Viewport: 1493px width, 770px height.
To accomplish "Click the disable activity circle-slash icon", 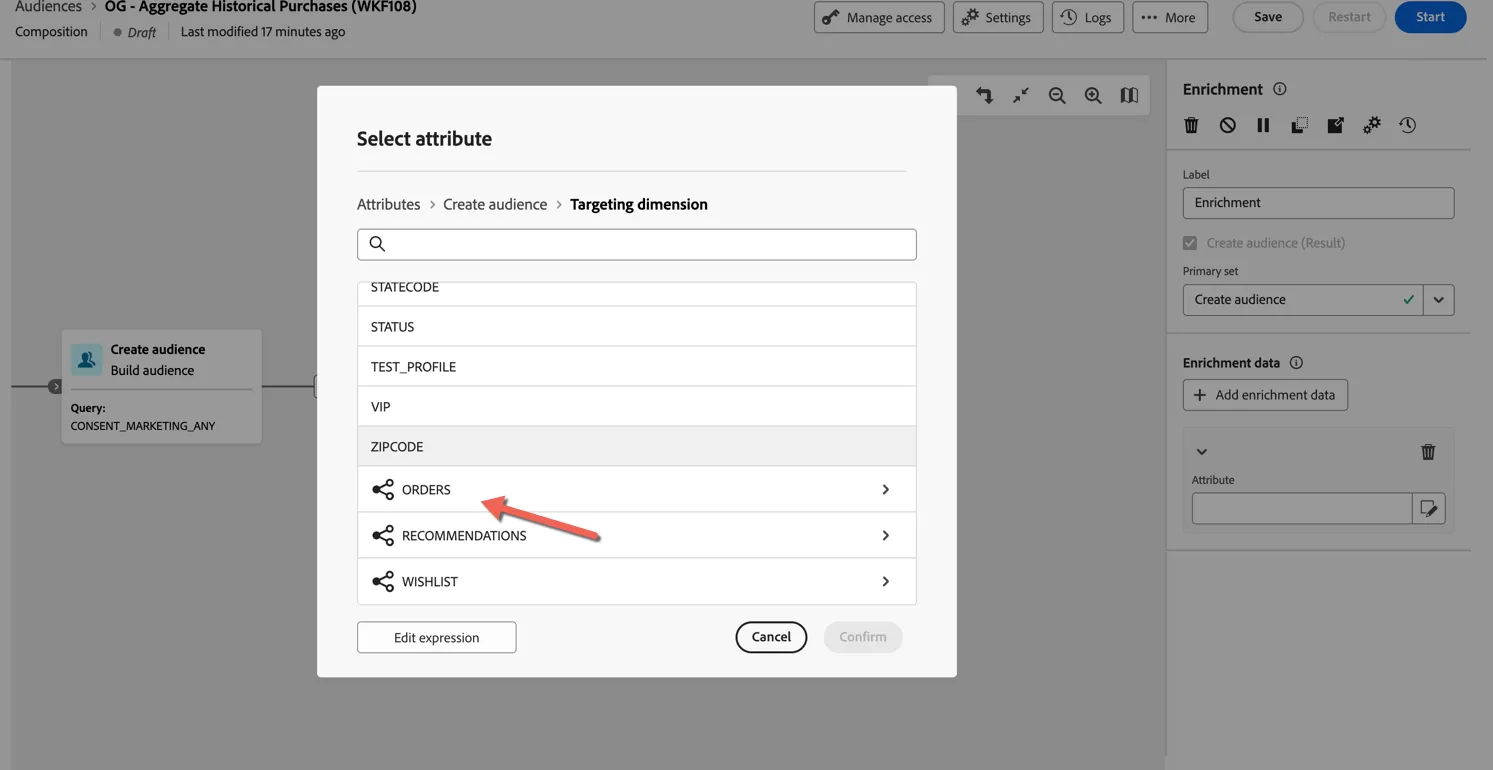I will pyautogui.click(x=1227, y=125).
